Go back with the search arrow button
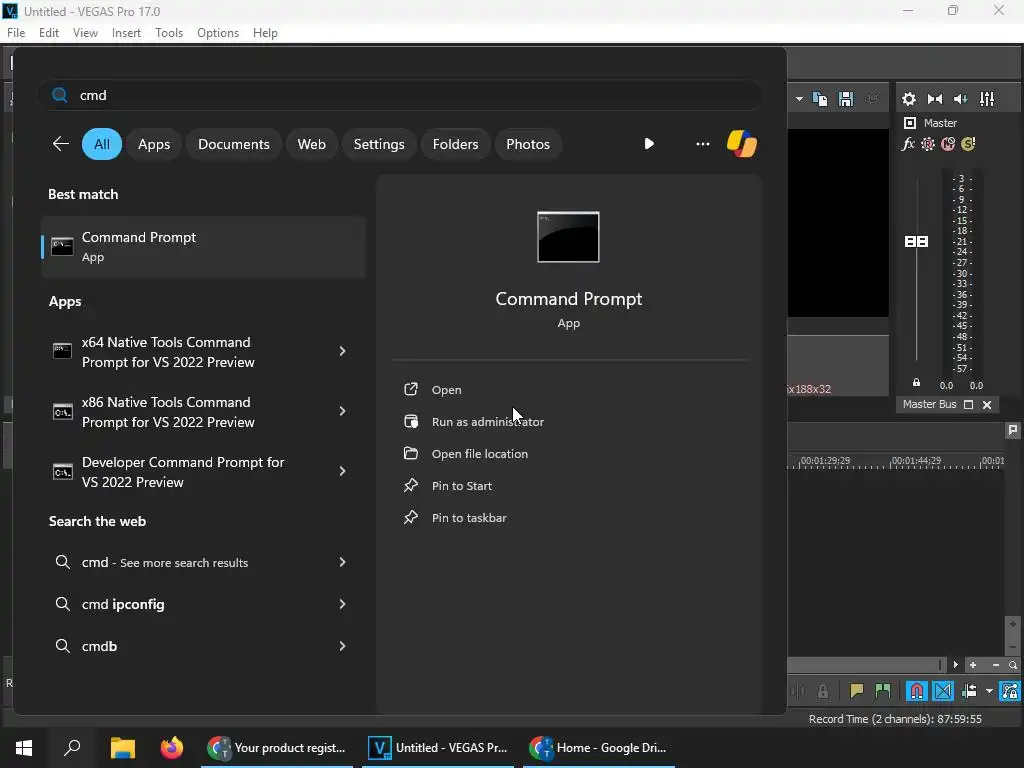This screenshot has height=768, width=1024. tap(61, 144)
